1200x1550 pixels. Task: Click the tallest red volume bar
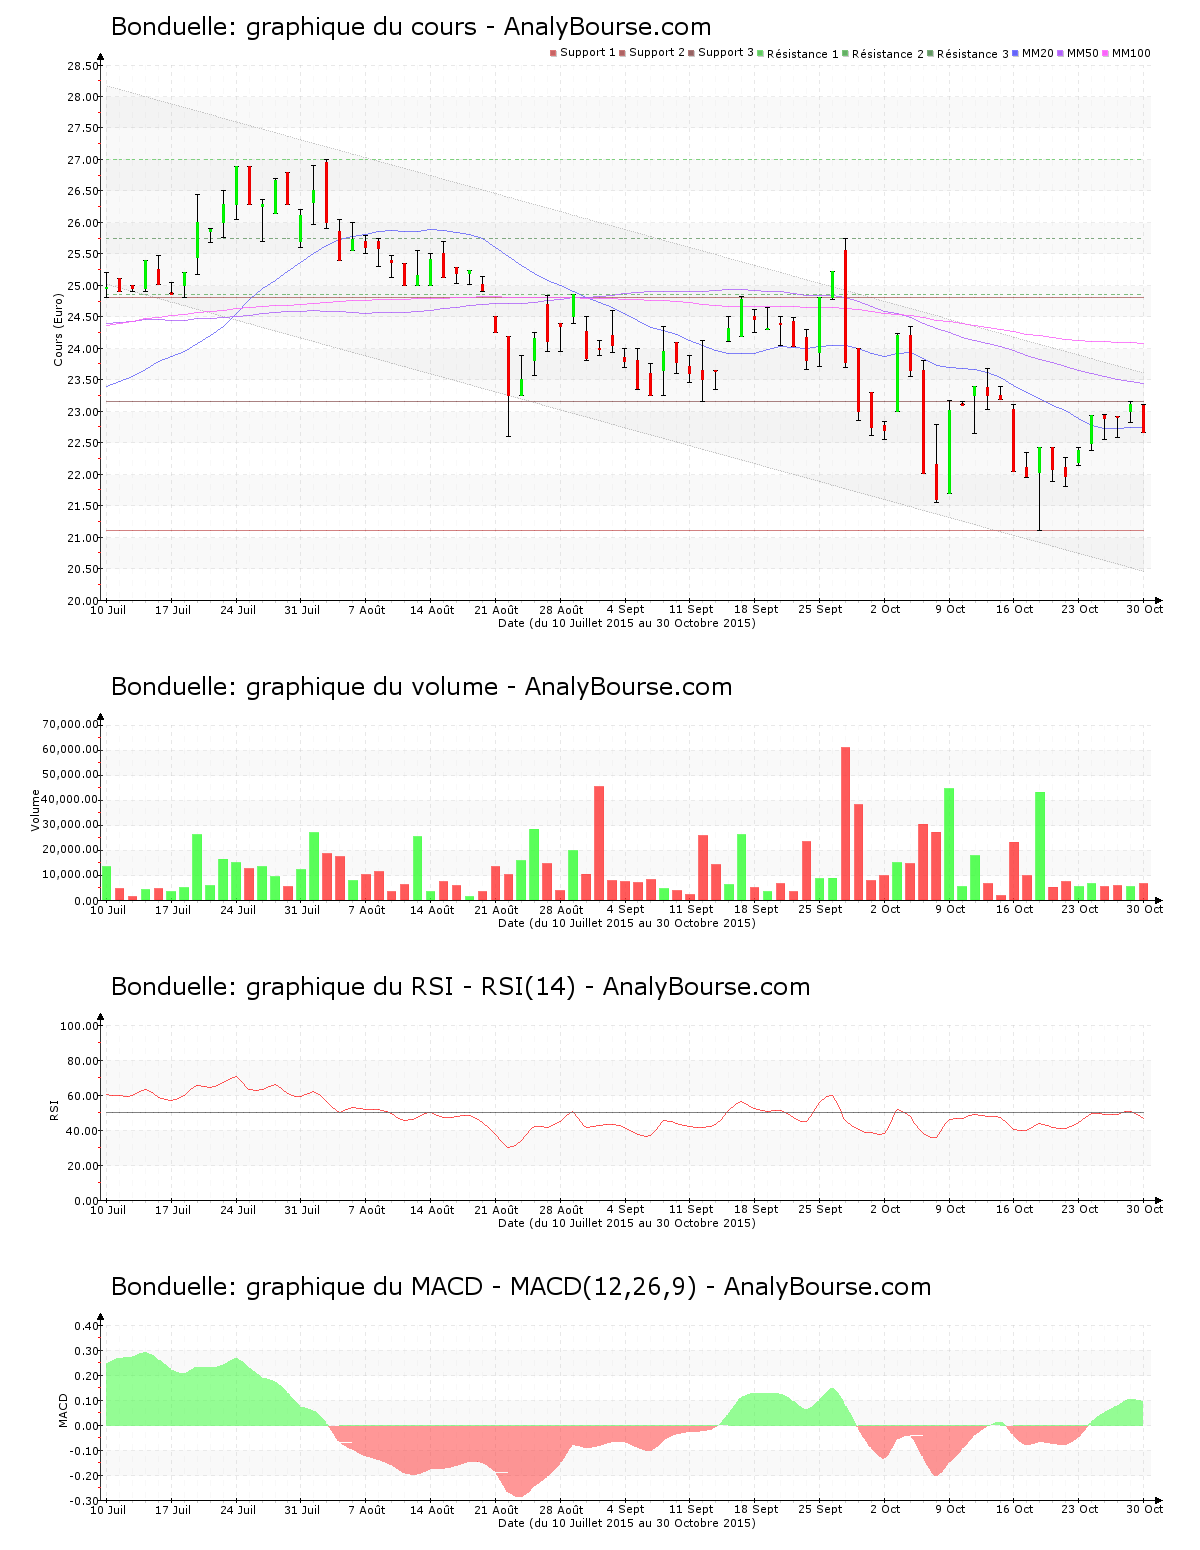point(845,823)
